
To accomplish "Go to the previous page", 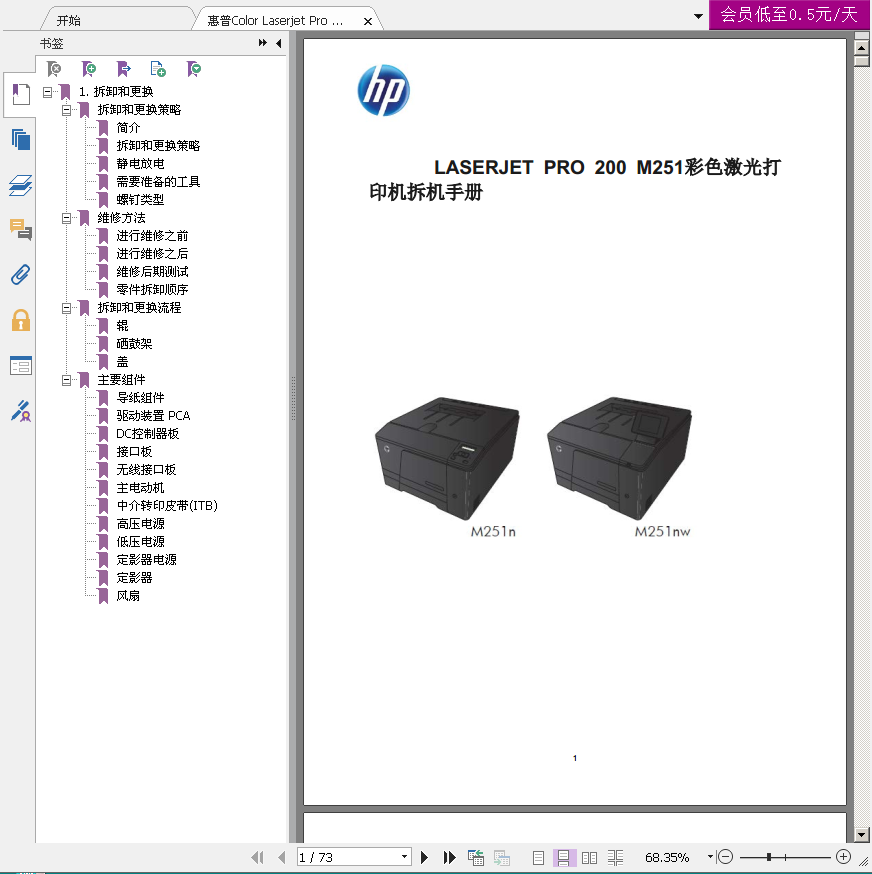I will click(282, 857).
